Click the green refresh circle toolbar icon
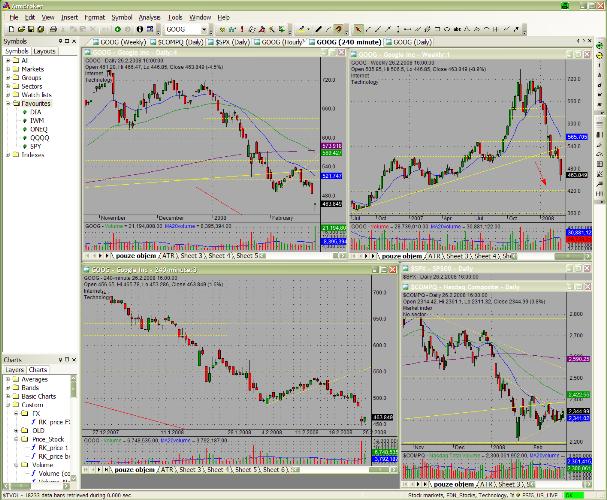 118,29
